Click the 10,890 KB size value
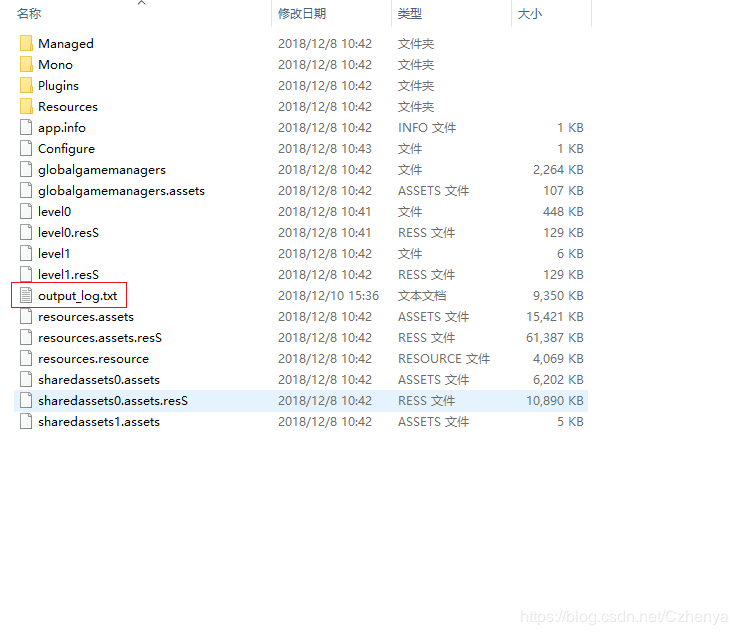 (x=555, y=401)
